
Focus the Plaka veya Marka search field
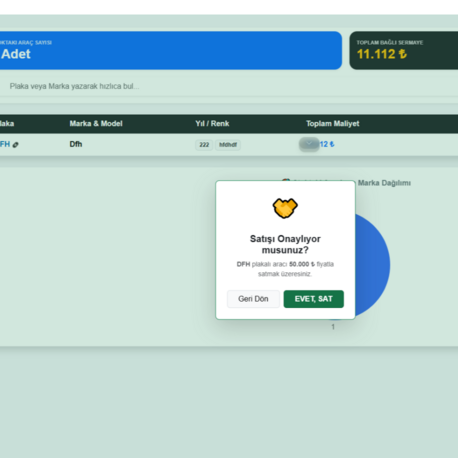point(230,86)
